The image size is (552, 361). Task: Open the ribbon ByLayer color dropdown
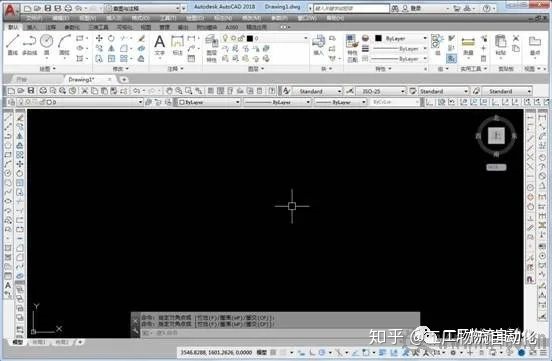(401, 38)
